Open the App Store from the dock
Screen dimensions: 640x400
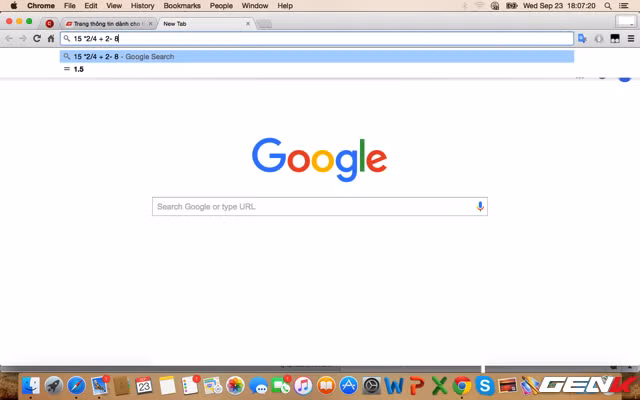348,385
